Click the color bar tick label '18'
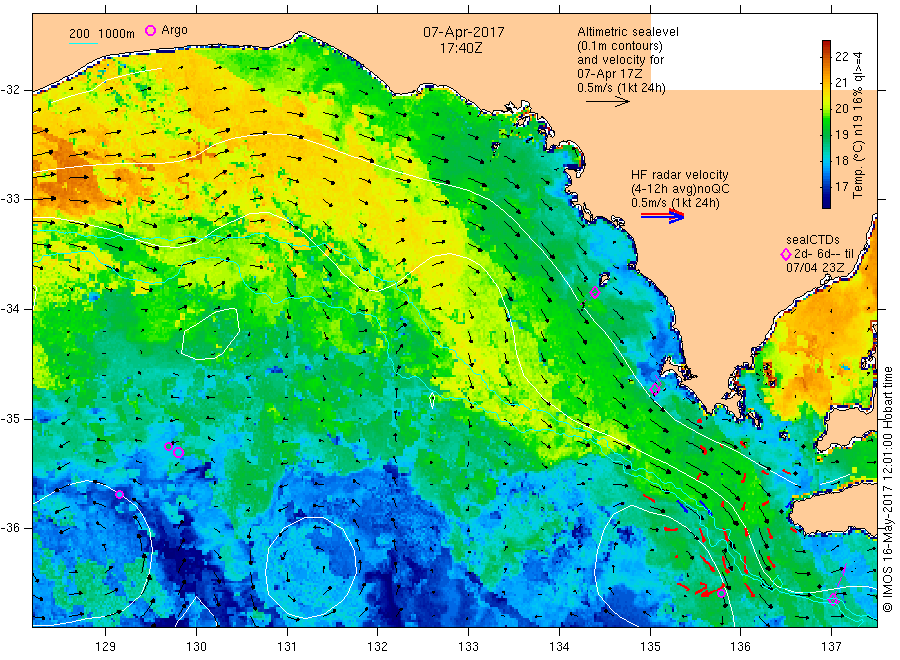 [x=841, y=161]
